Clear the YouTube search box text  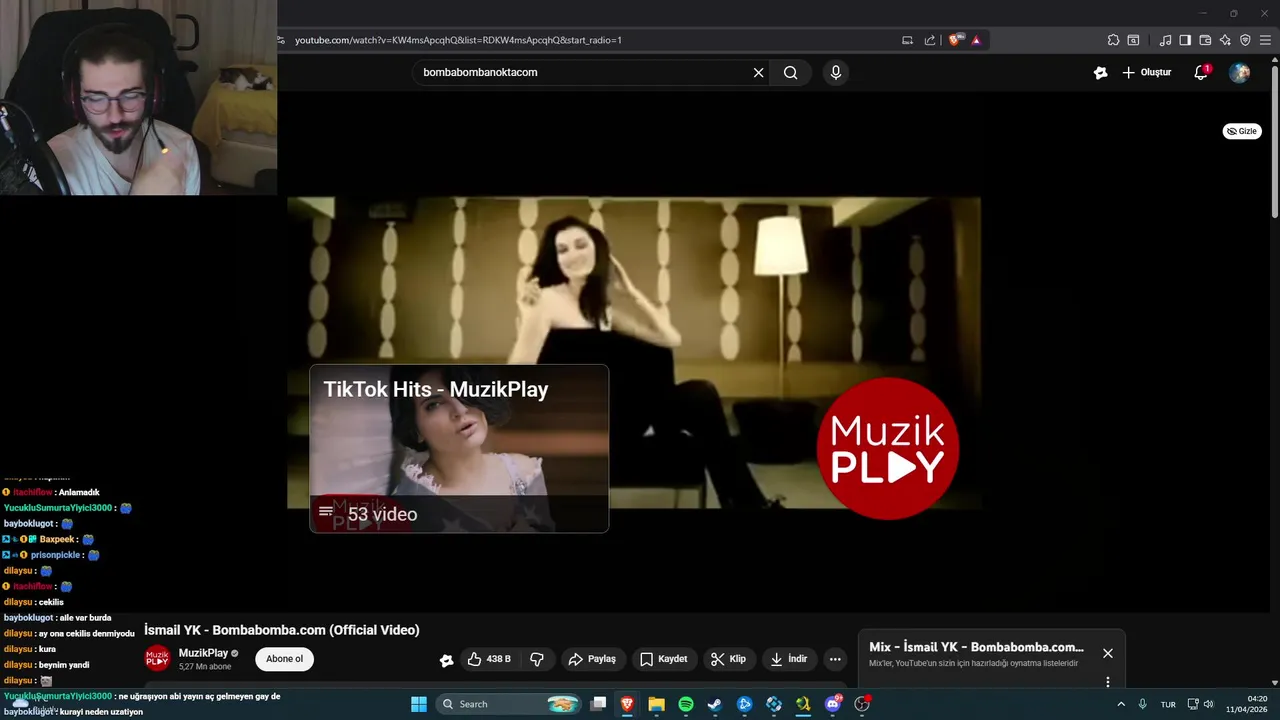tap(758, 72)
